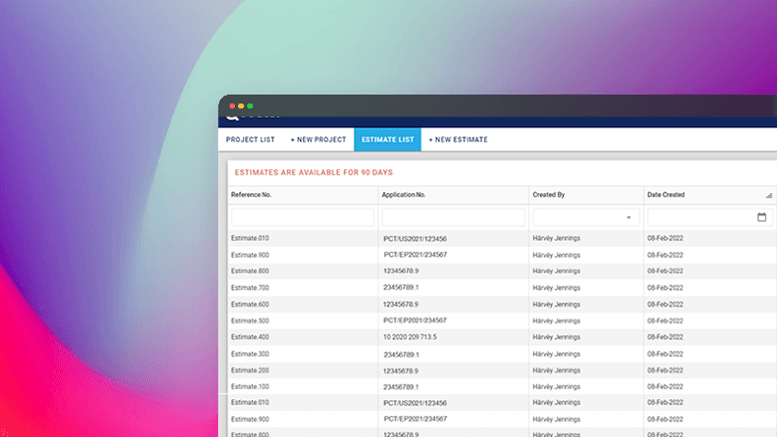777x437 pixels.
Task: Click the Date Created column header
Action: pyautogui.click(x=666, y=195)
